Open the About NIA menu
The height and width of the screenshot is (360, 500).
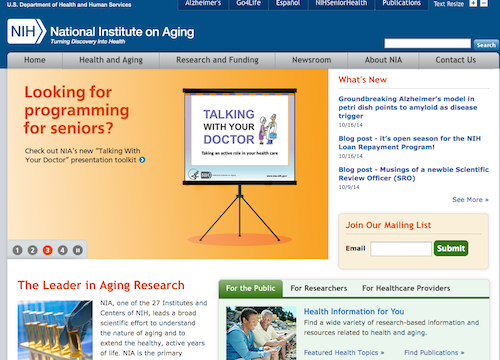pyautogui.click(x=383, y=60)
